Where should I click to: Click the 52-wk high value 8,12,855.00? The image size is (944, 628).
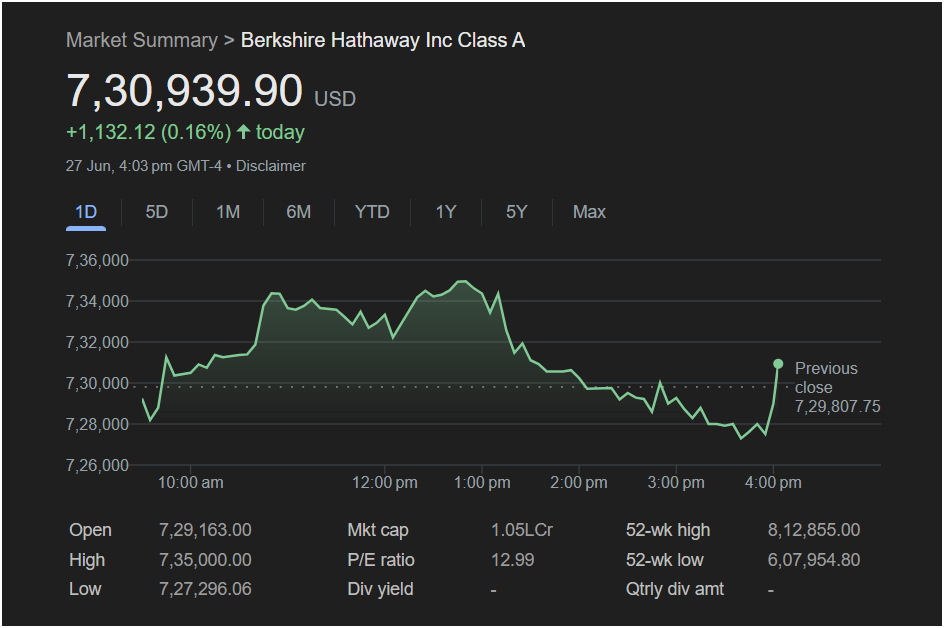814,530
